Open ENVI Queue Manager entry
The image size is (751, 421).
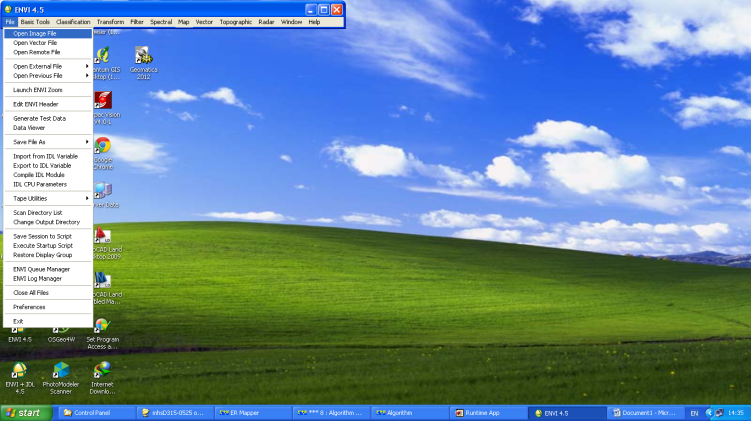48,269
